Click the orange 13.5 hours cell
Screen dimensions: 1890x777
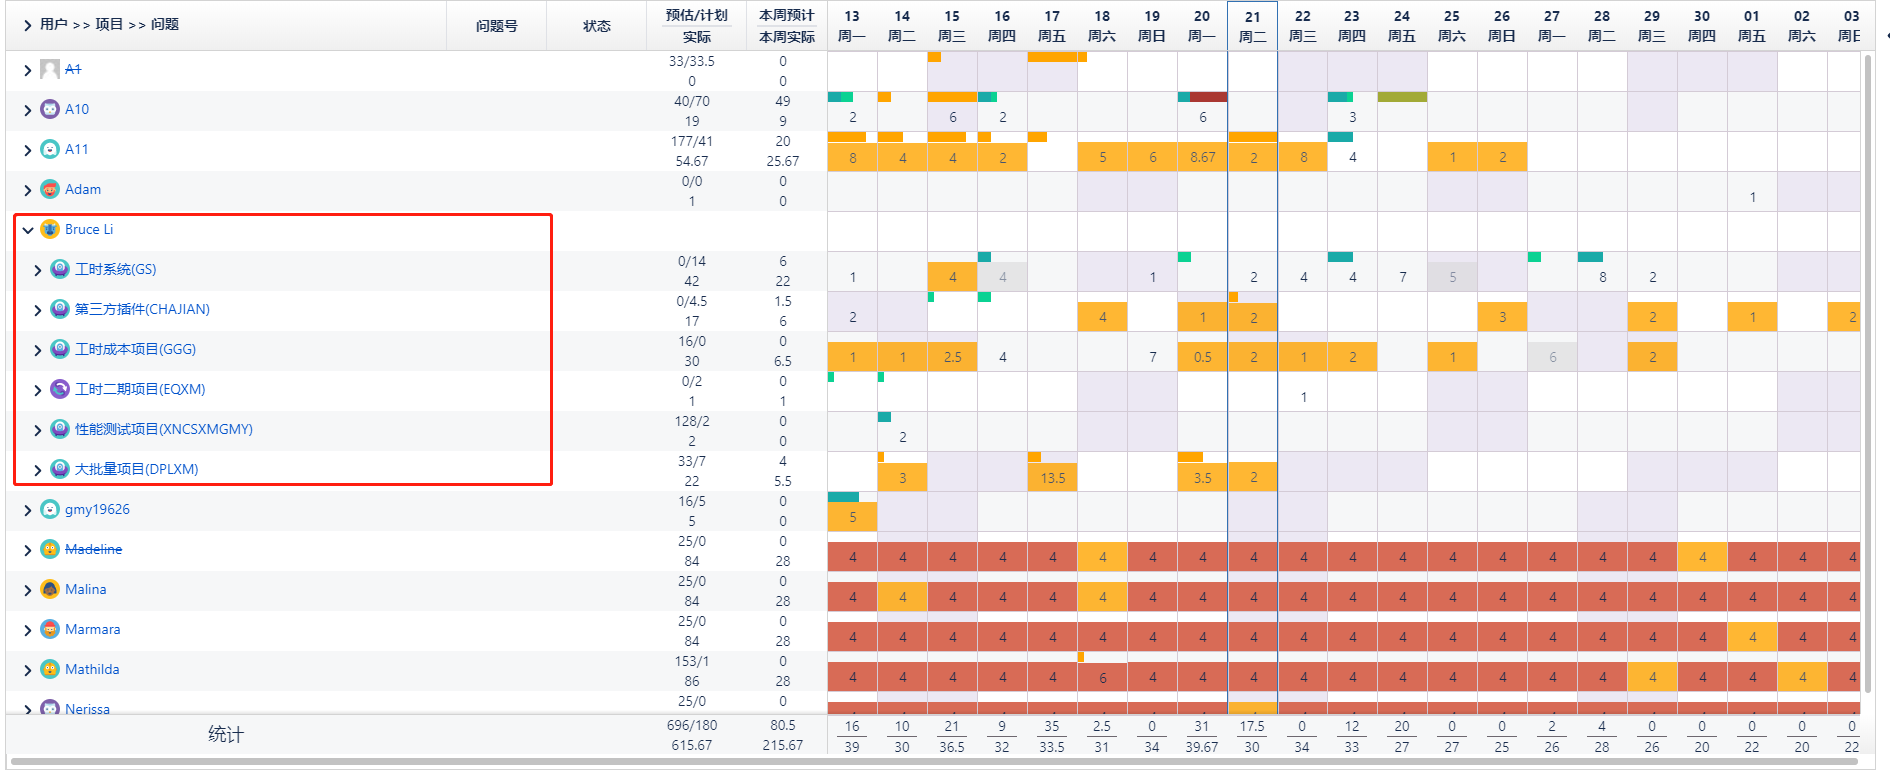(1052, 478)
